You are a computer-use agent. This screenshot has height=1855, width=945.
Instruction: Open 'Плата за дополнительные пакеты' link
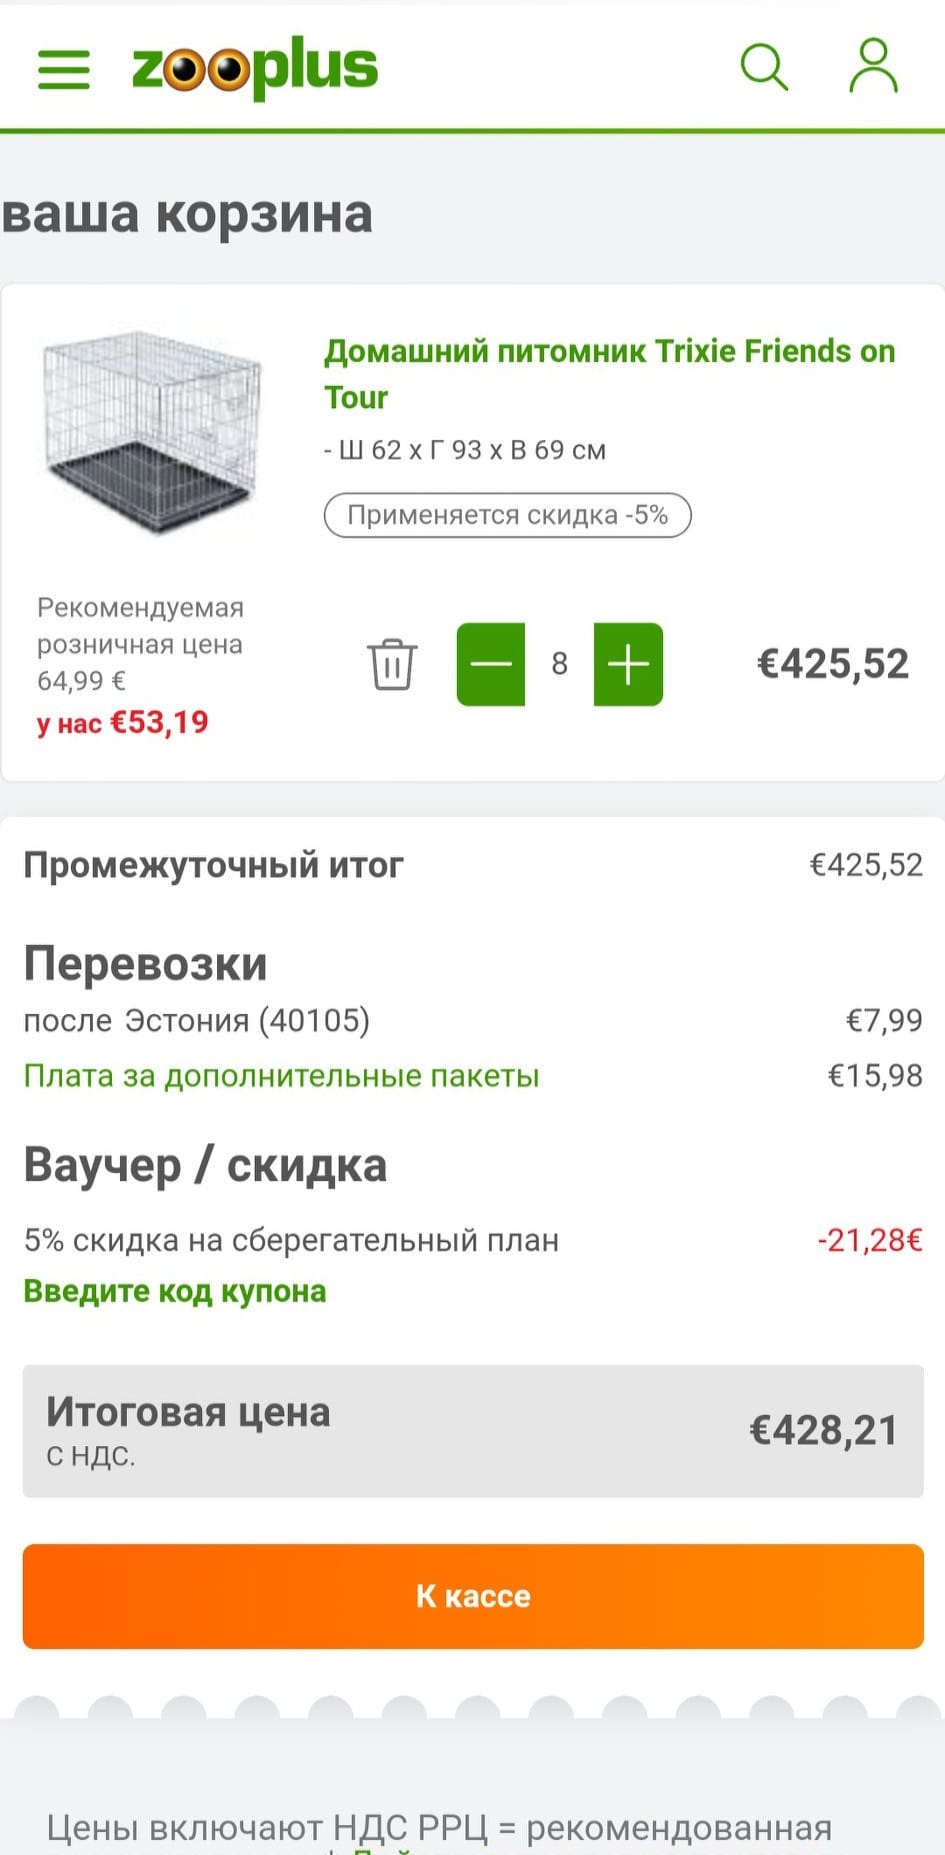tap(281, 1076)
